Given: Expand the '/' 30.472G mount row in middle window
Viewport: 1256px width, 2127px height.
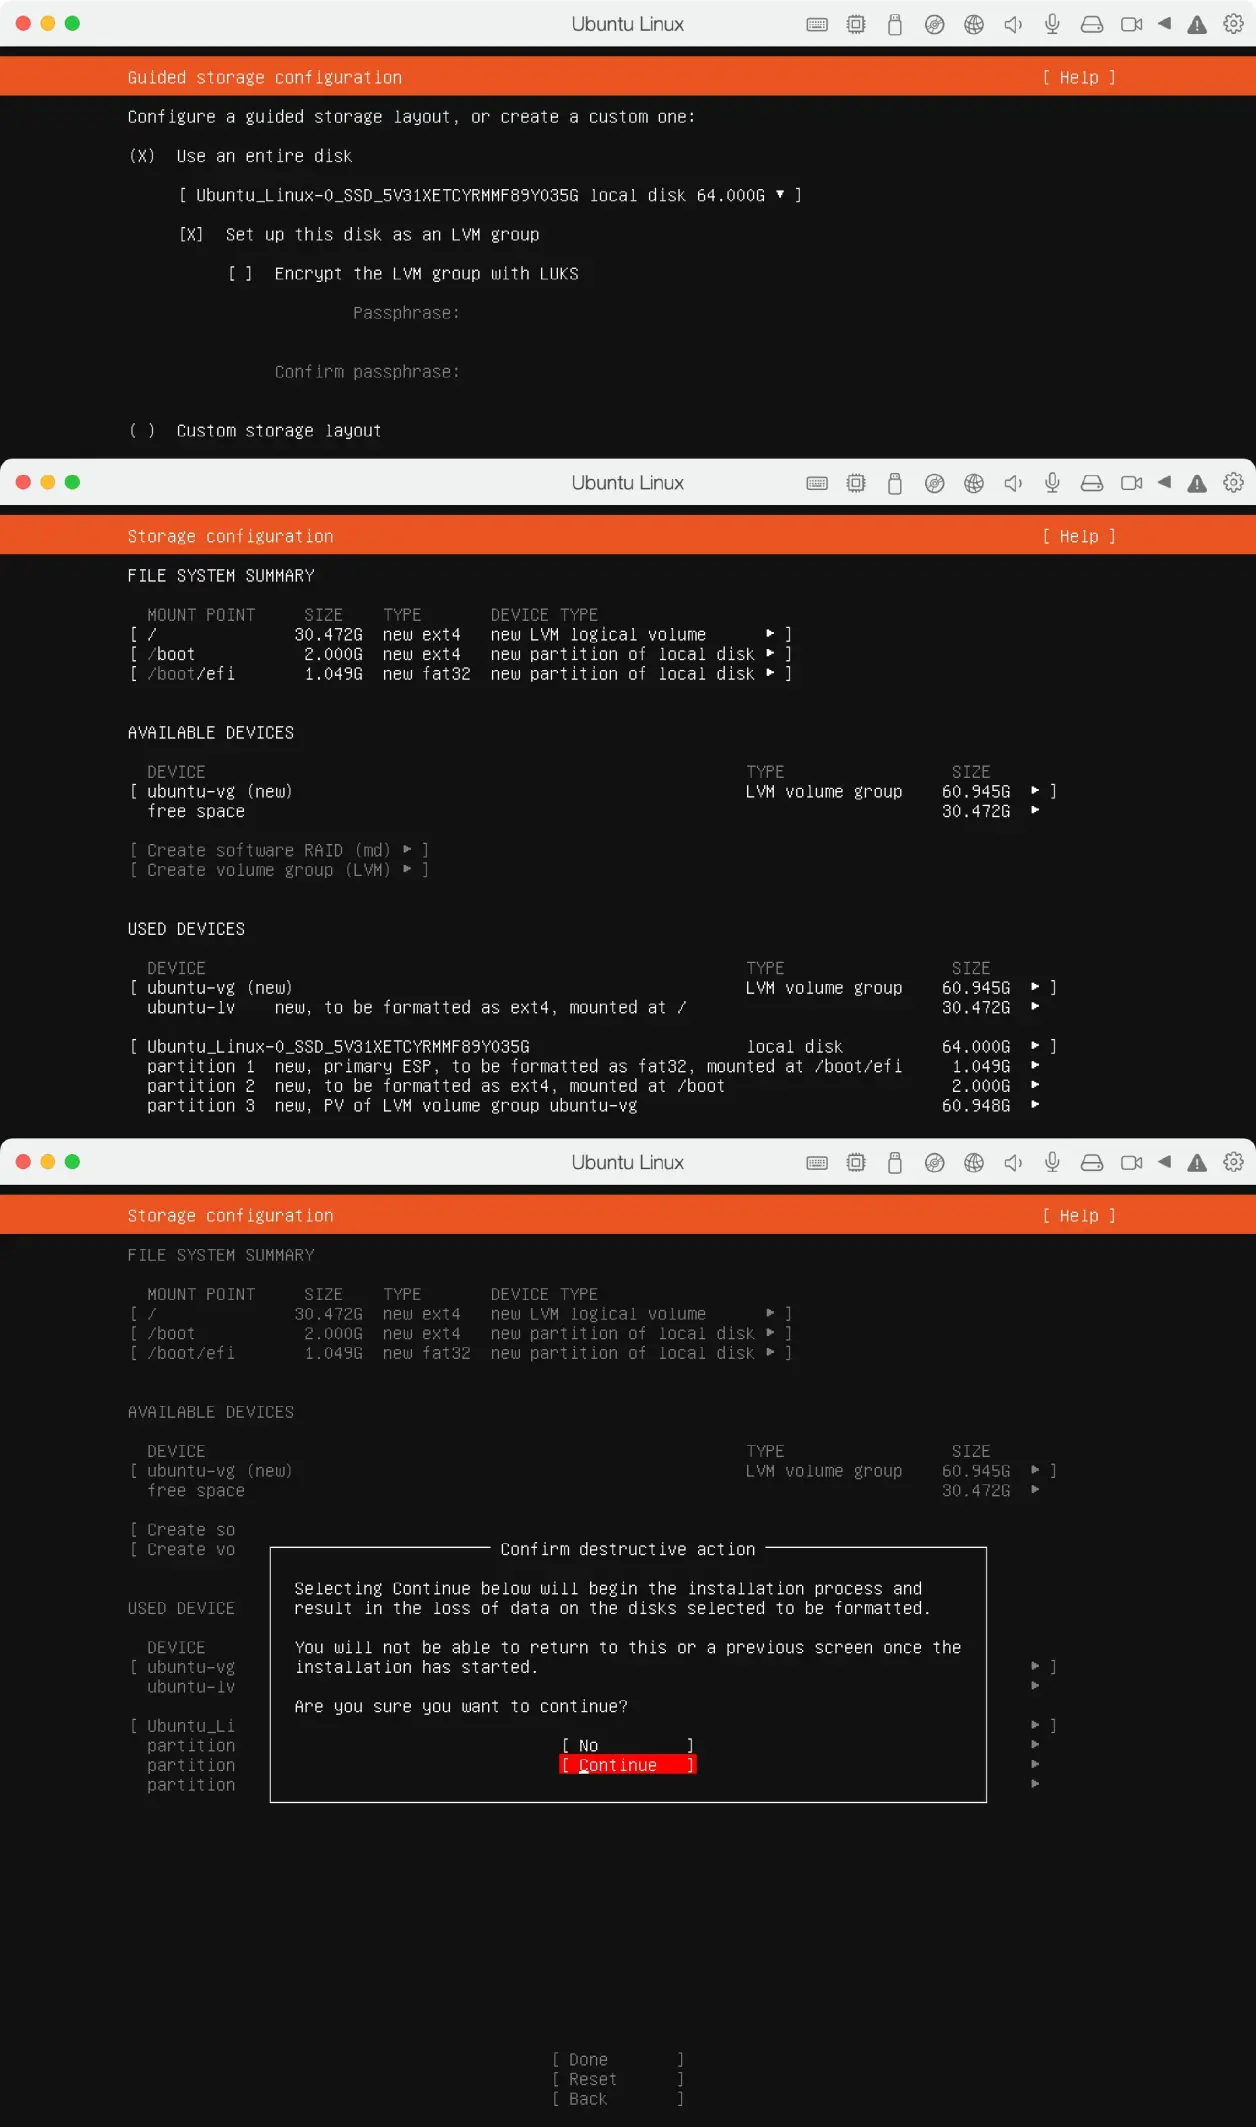Looking at the screenshot, I should [461, 634].
